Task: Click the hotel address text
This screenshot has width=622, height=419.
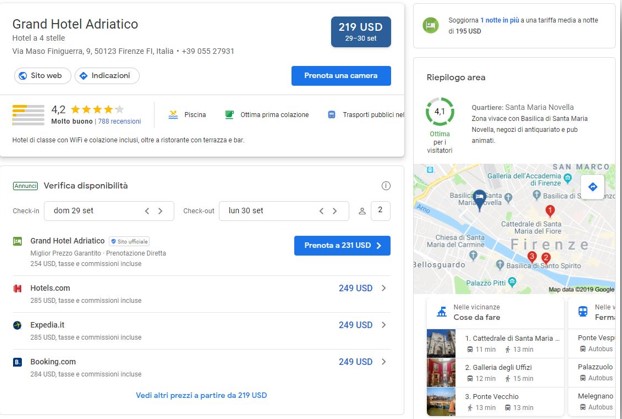Action: click(x=93, y=51)
